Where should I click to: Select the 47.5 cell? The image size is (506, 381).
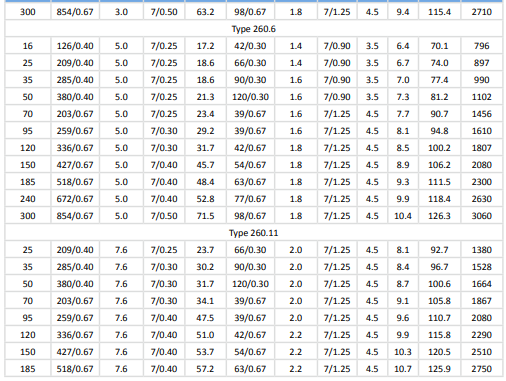[x=205, y=318]
